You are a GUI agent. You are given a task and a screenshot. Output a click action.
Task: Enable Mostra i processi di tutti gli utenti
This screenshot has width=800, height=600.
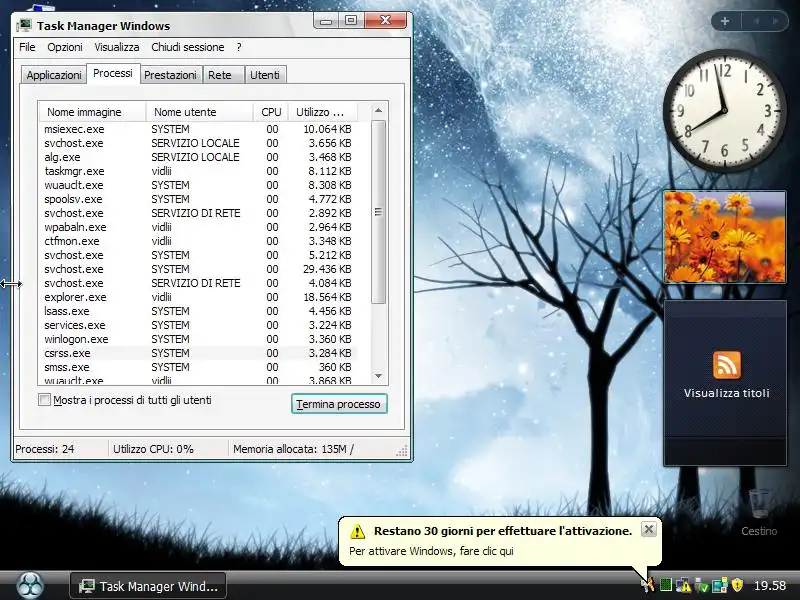click(45, 400)
